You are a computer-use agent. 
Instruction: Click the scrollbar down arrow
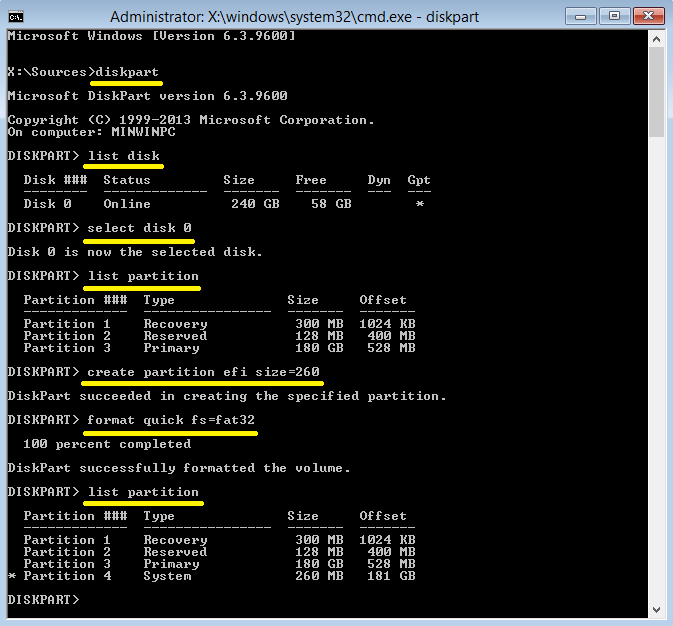pyautogui.click(x=656, y=609)
